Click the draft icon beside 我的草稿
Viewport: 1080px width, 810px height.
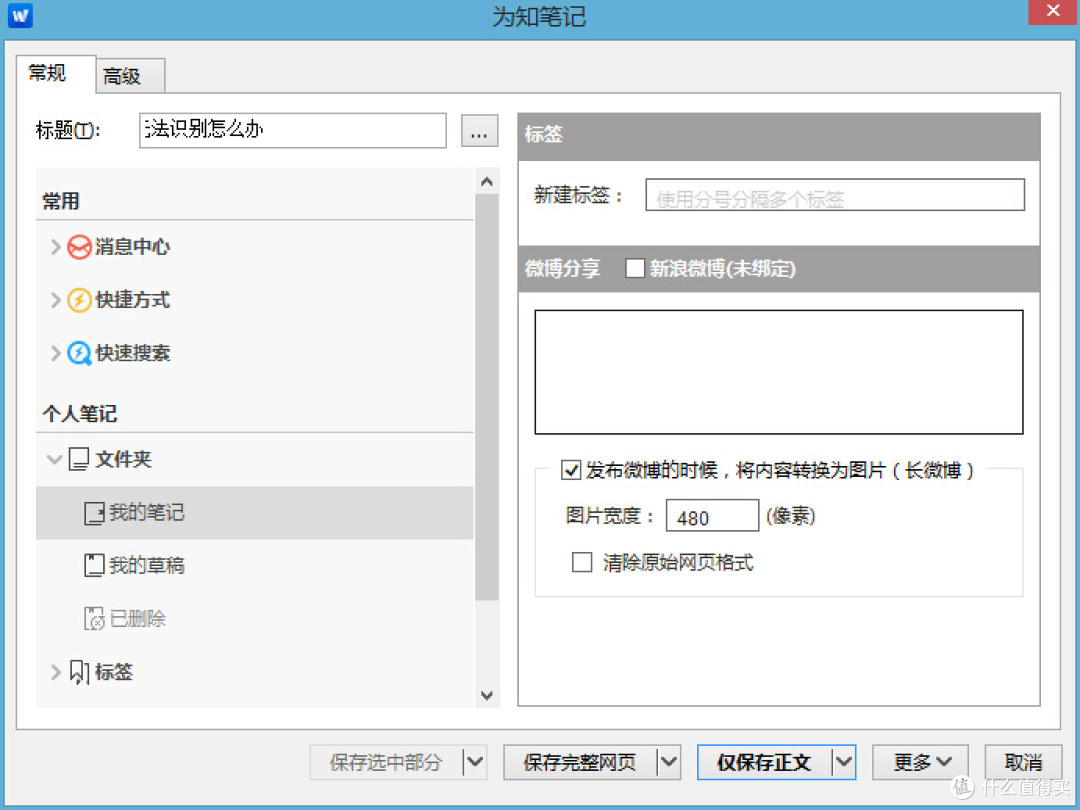point(94,565)
